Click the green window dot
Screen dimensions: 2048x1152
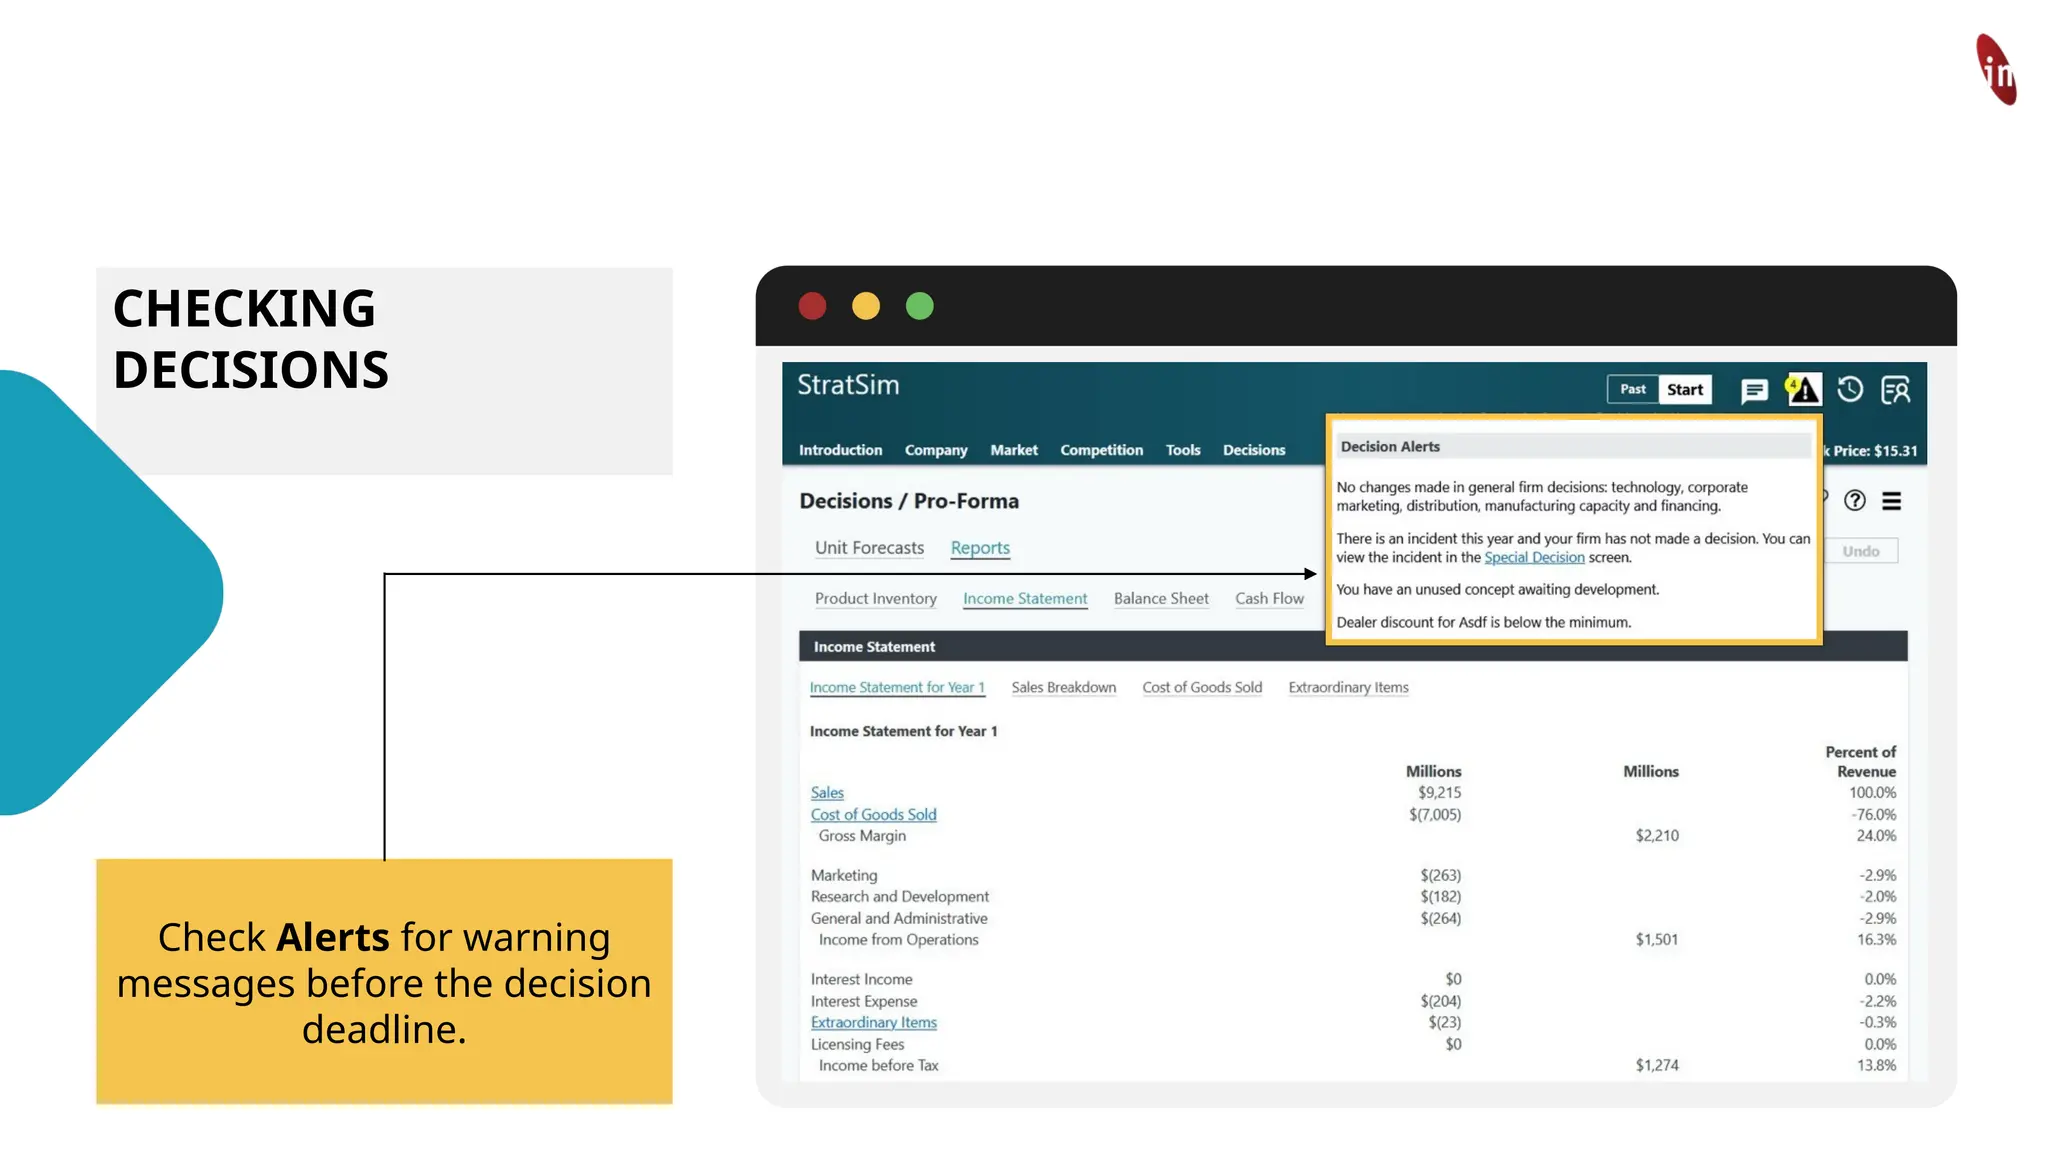920,306
